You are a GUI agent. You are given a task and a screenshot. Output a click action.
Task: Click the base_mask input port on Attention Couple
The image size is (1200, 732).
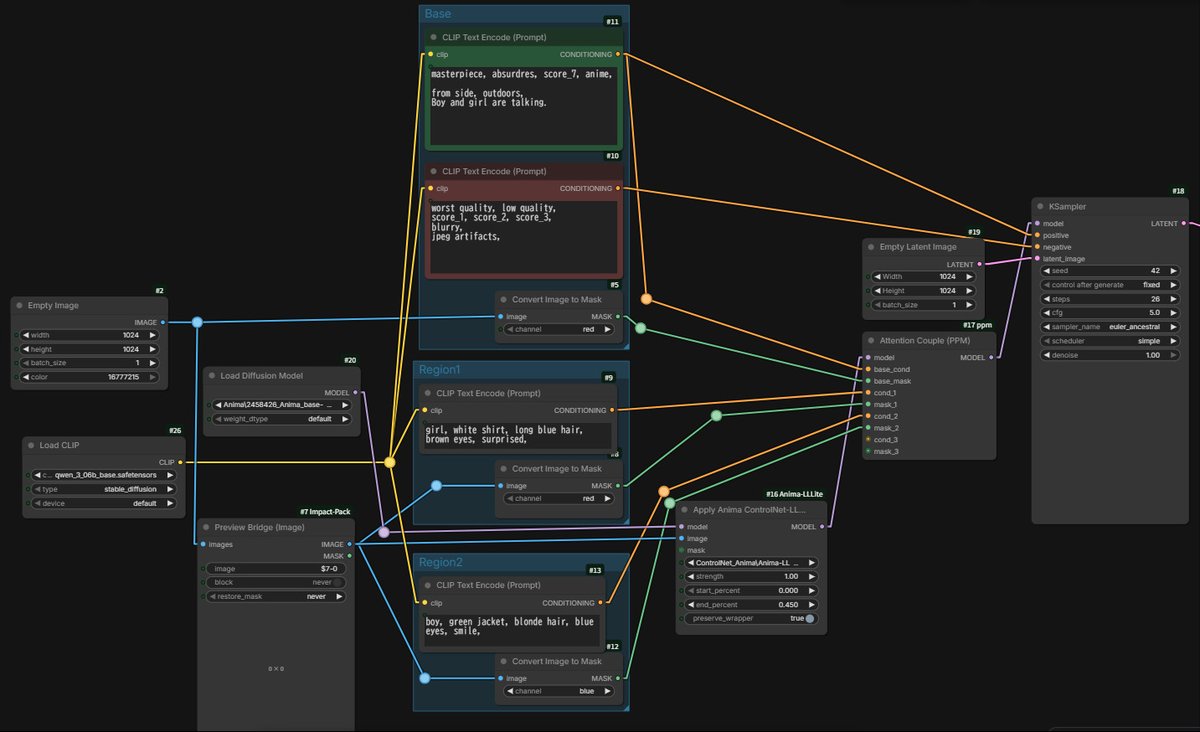click(868, 381)
